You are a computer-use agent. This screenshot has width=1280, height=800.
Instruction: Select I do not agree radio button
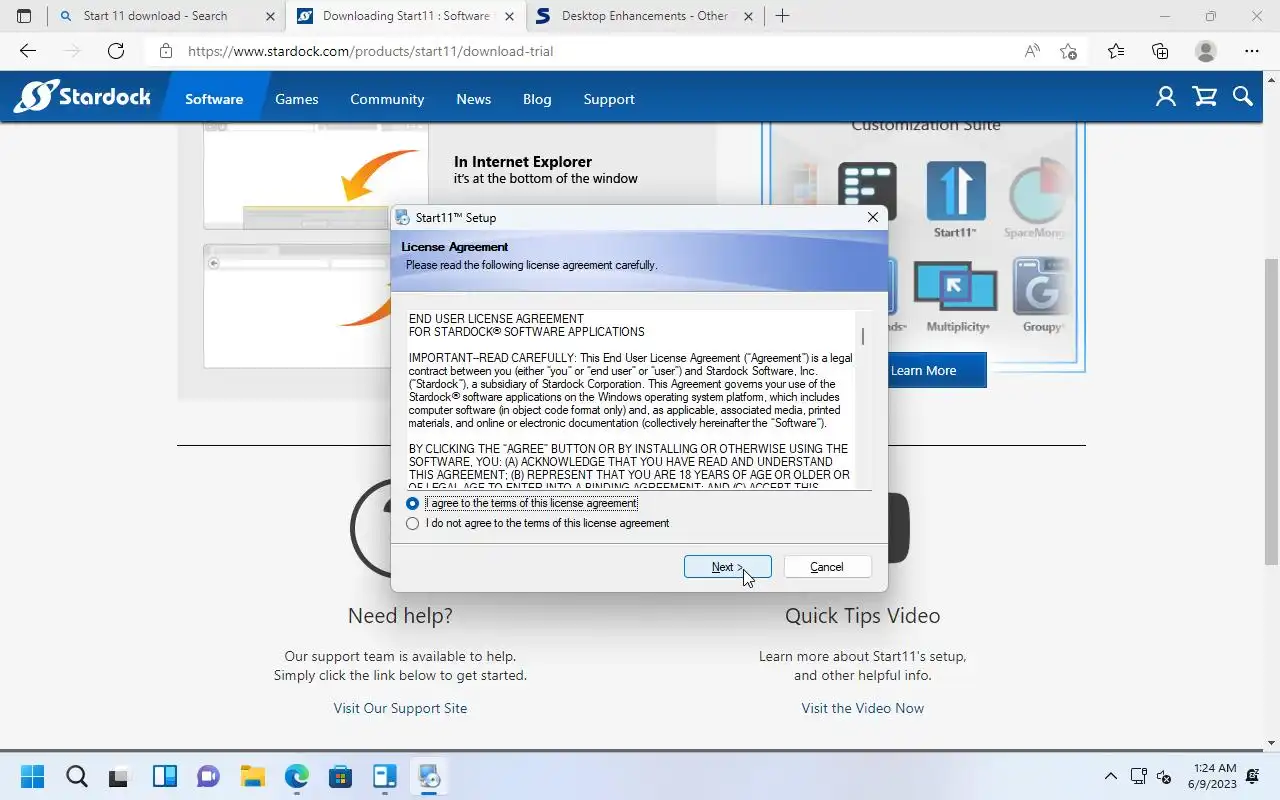[x=412, y=523]
